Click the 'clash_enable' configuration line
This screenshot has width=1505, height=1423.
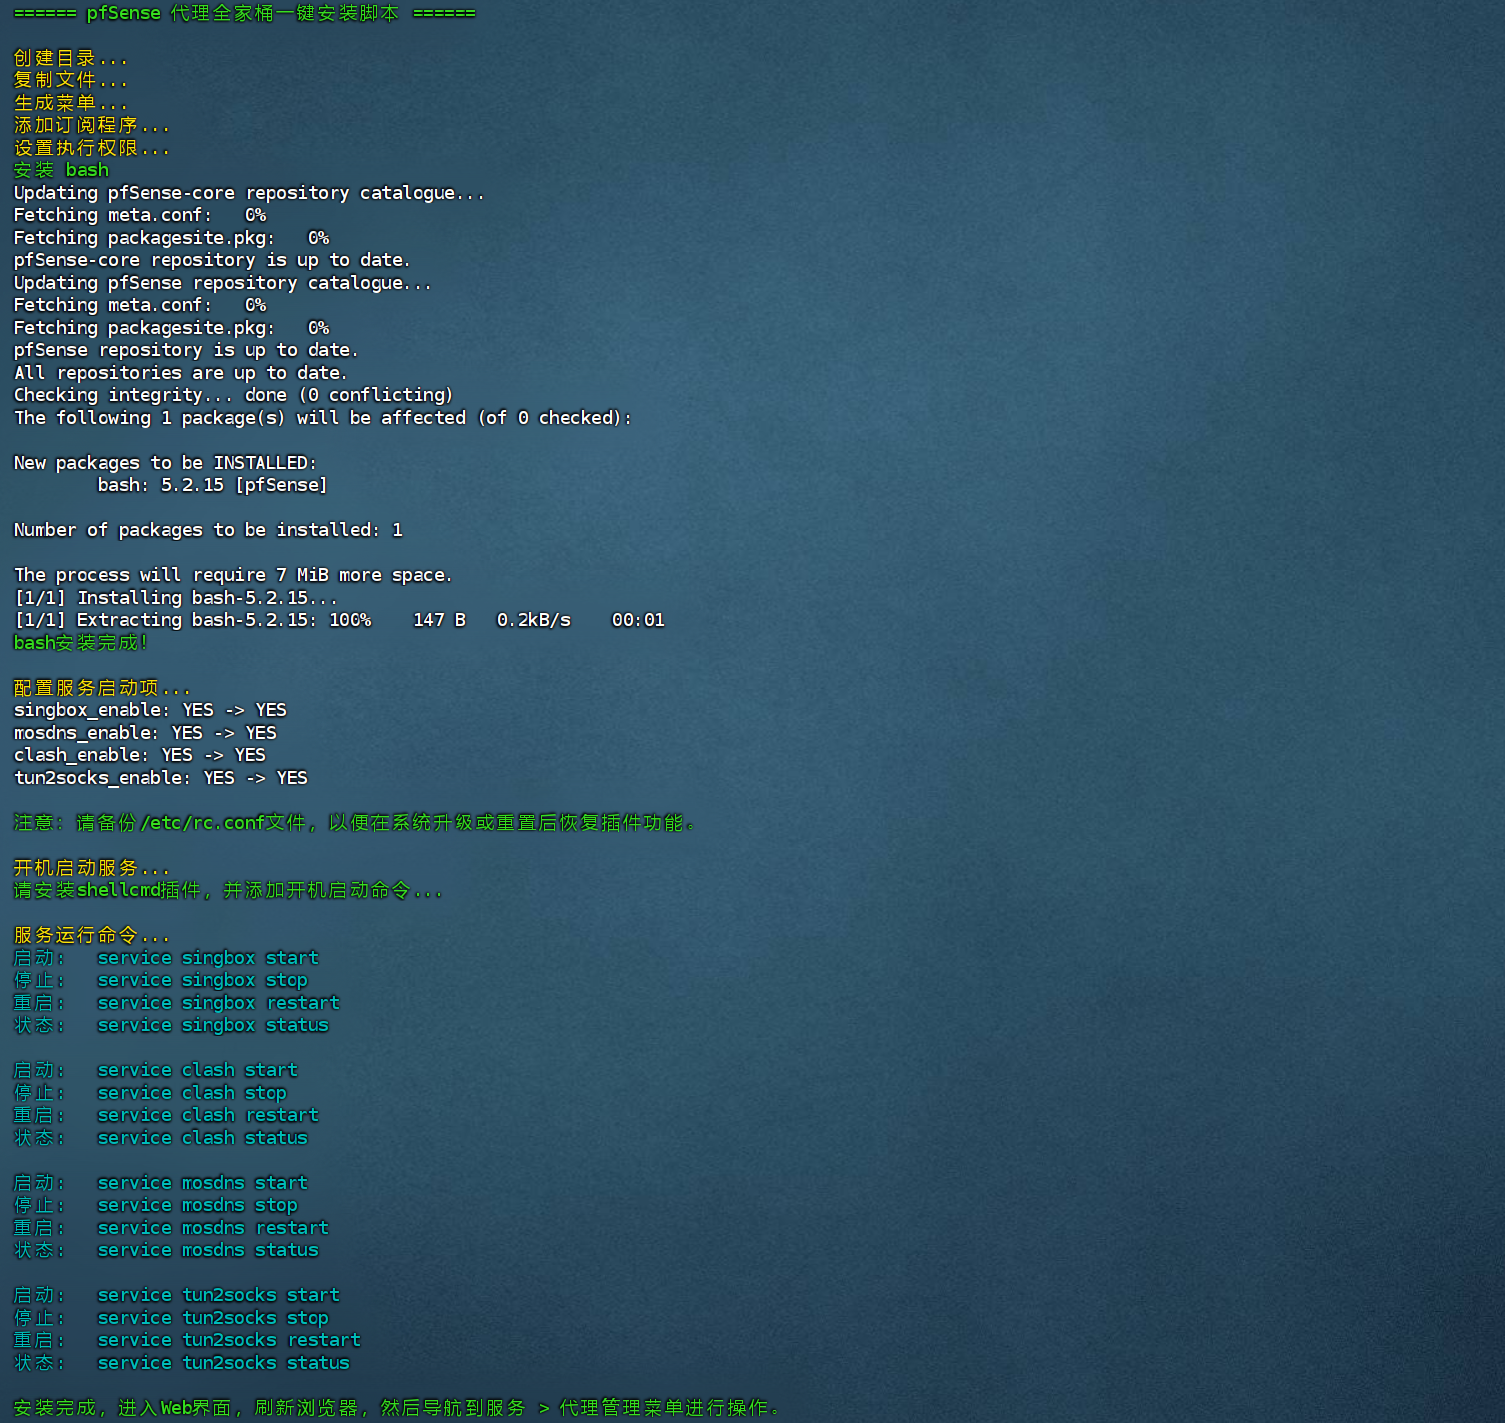point(139,755)
